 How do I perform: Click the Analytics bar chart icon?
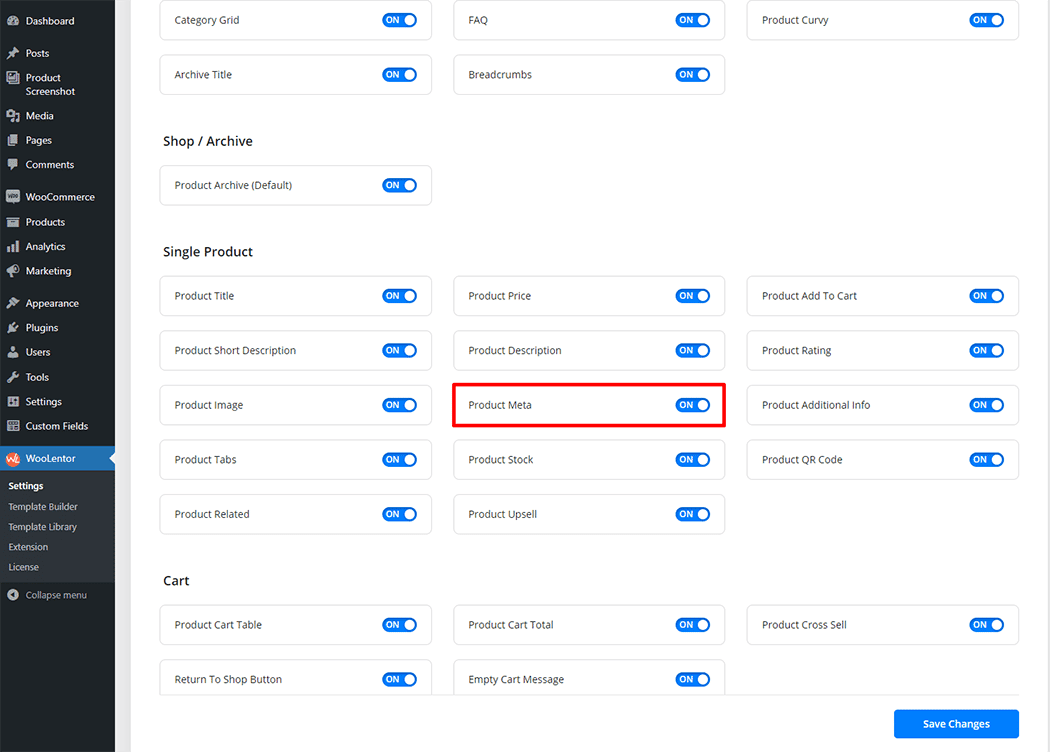click(x=13, y=246)
